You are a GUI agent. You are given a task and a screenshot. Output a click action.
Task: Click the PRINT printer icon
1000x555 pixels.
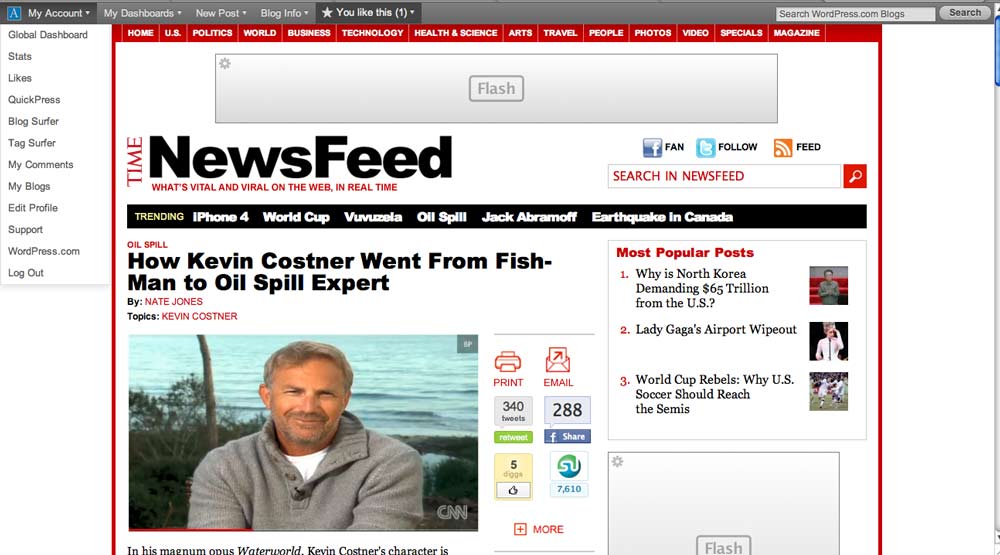tap(508, 361)
